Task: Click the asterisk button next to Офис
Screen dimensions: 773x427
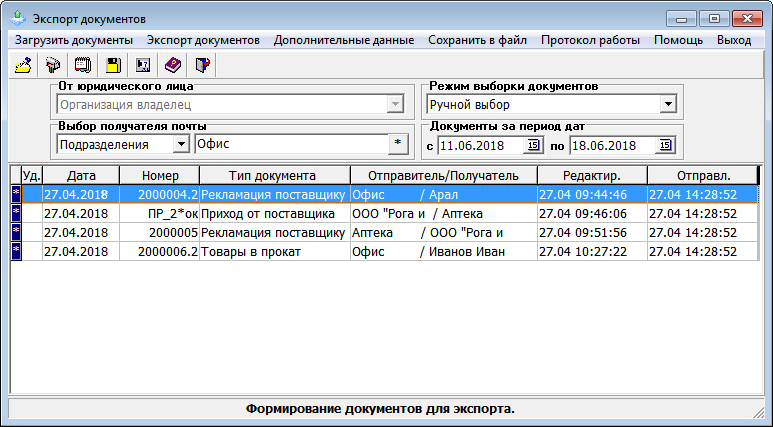Action: (x=398, y=144)
